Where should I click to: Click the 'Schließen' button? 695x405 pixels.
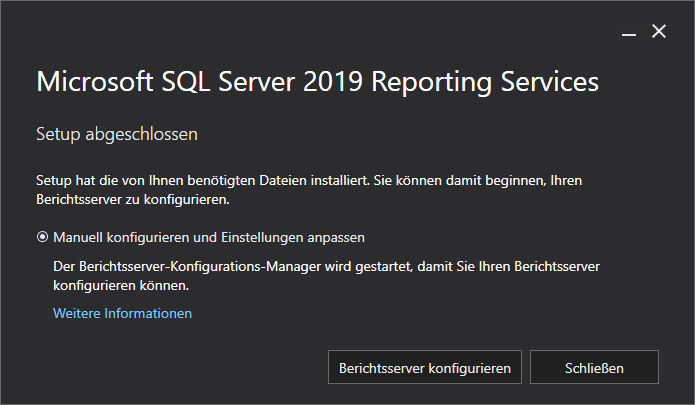tap(593, 367)
